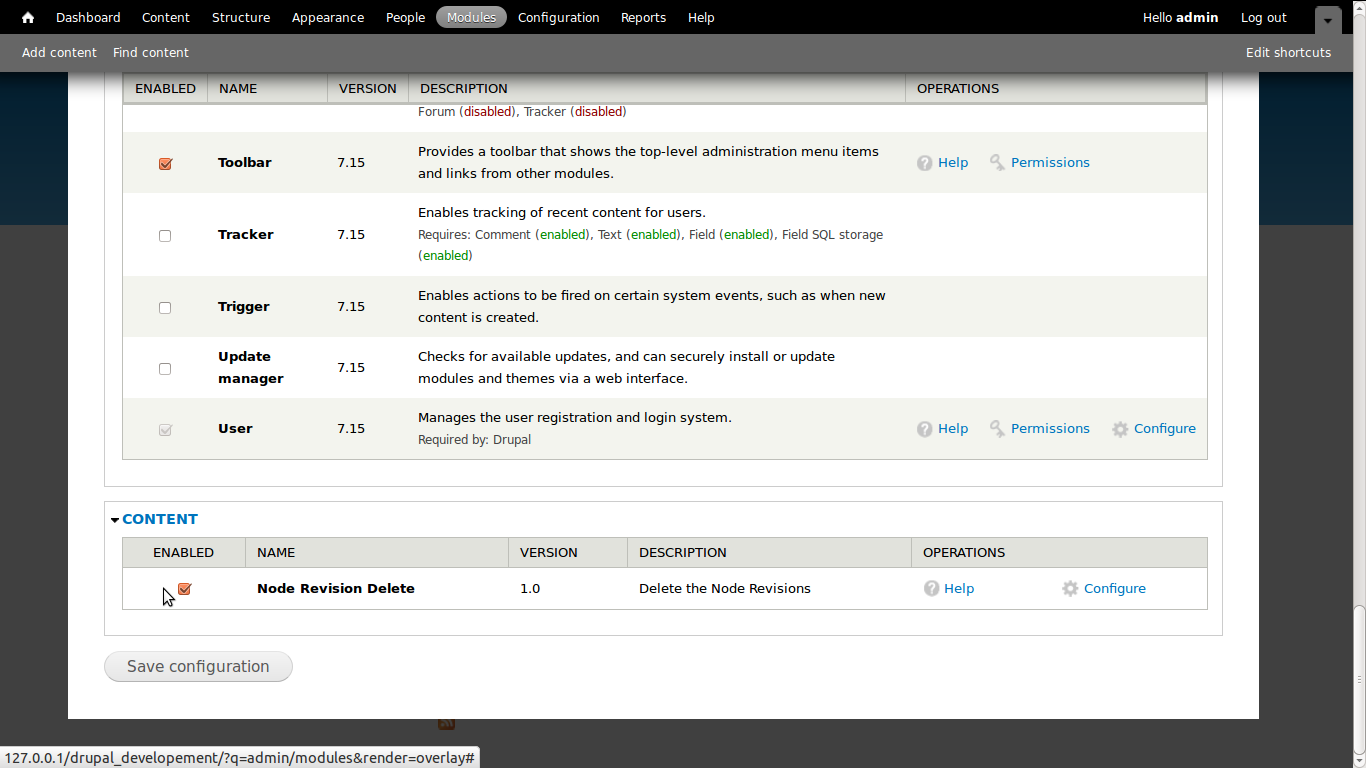Click the Help question-mark icon in the Toolbar row

[x=925, y=163]
